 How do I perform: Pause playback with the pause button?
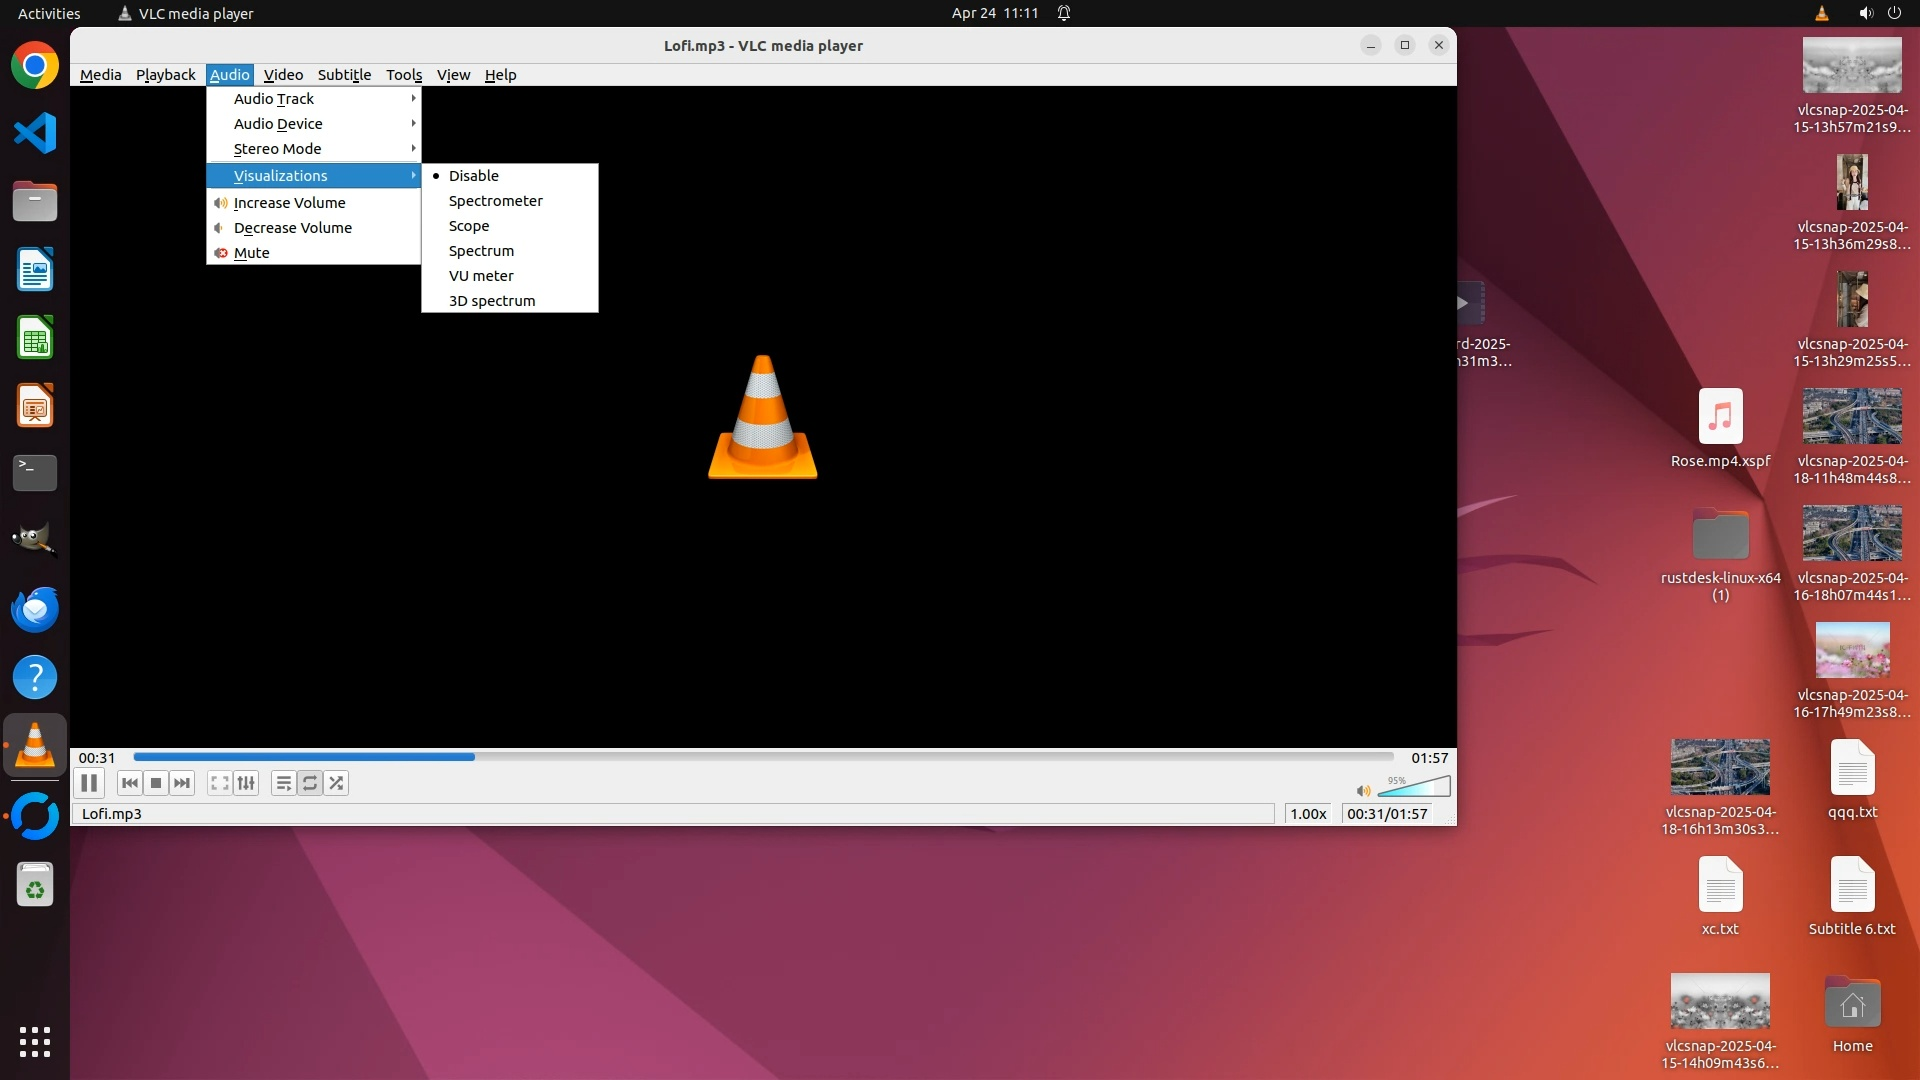[89, 783]
